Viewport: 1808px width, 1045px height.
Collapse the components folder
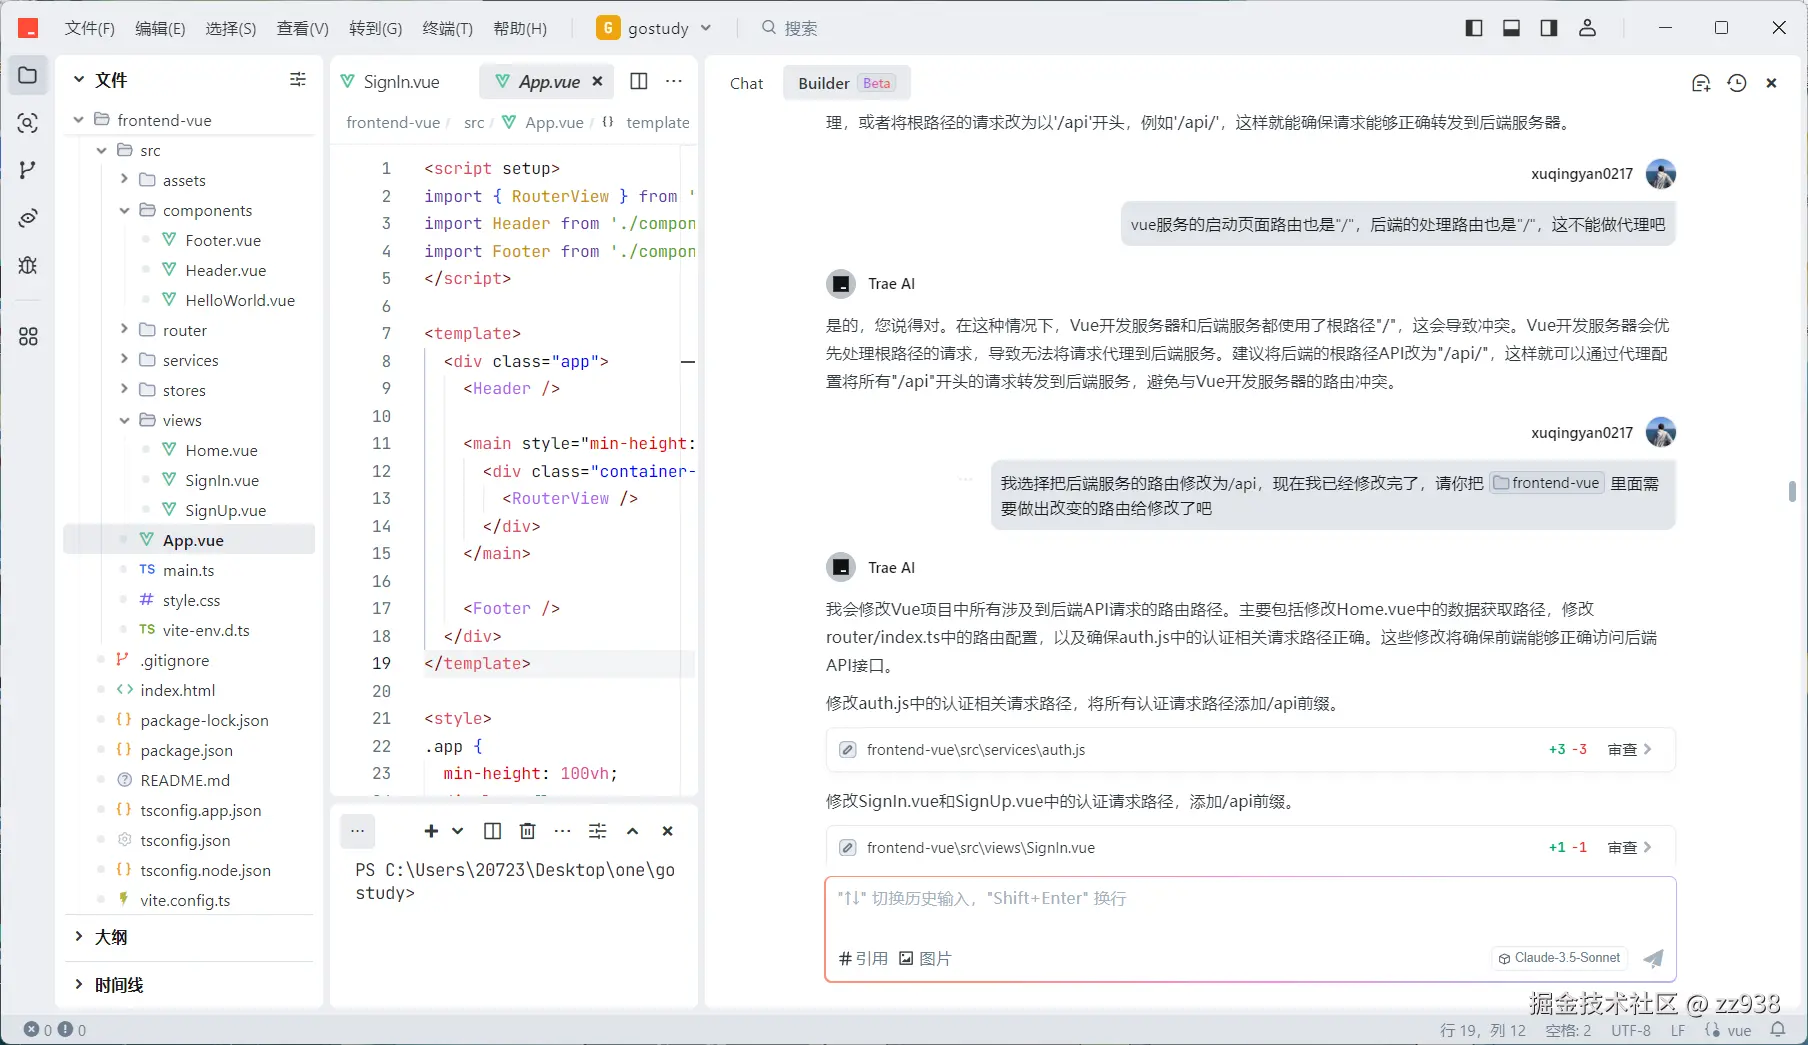125,210
